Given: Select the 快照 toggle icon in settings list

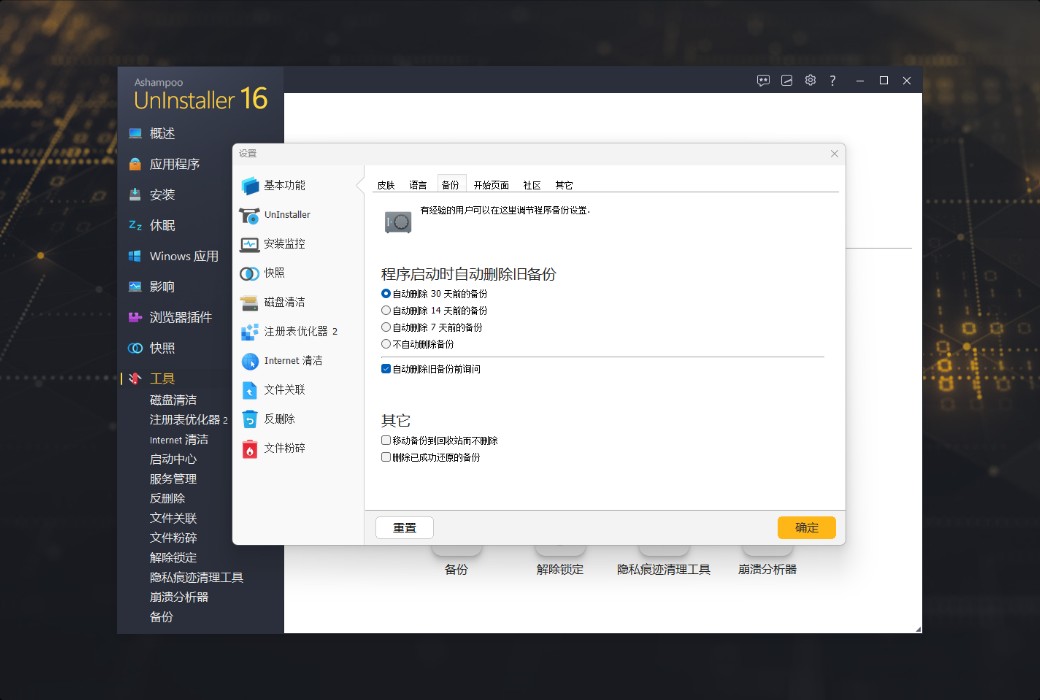Looking at the screenshot, I should (x=250, y=273).
